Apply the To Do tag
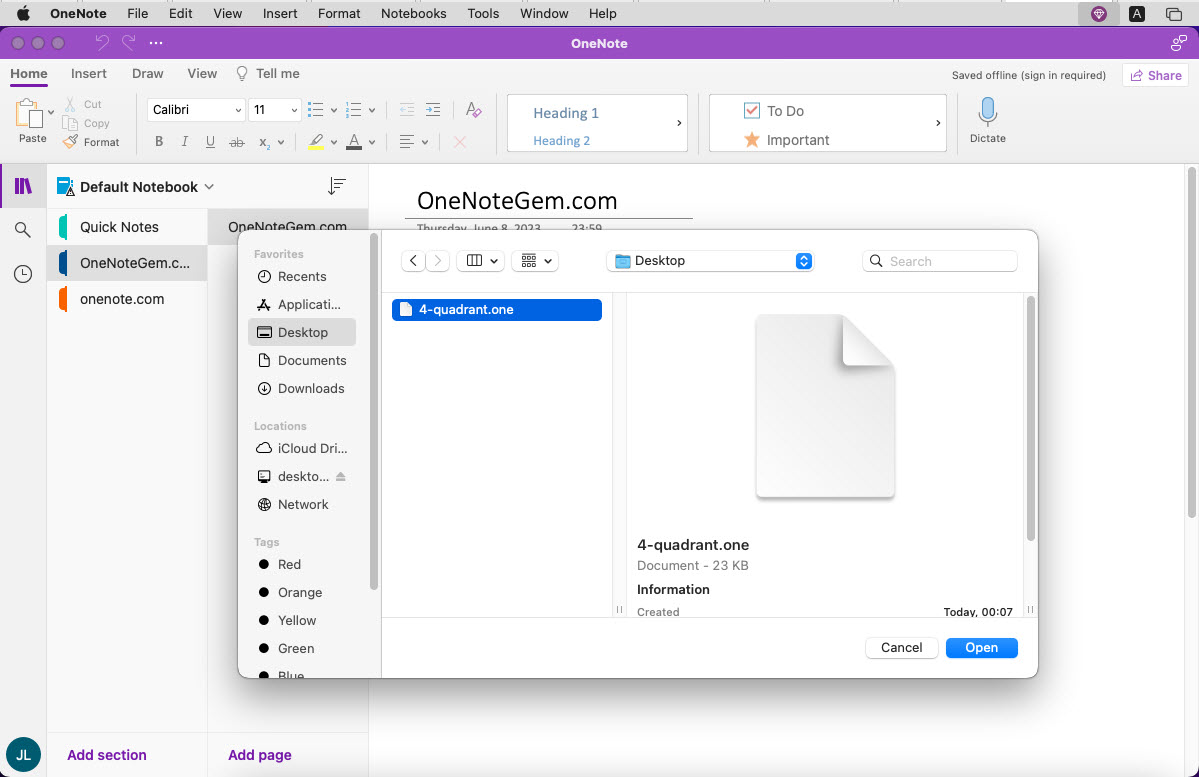This screenshot has height=777, width=1199. pyautogui.click(x=774, y=111)
